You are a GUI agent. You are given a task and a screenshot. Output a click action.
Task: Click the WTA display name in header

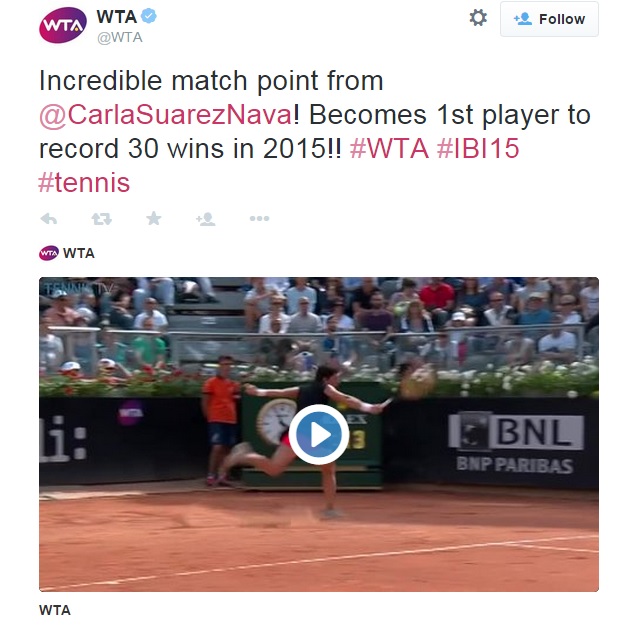[116, 17]
